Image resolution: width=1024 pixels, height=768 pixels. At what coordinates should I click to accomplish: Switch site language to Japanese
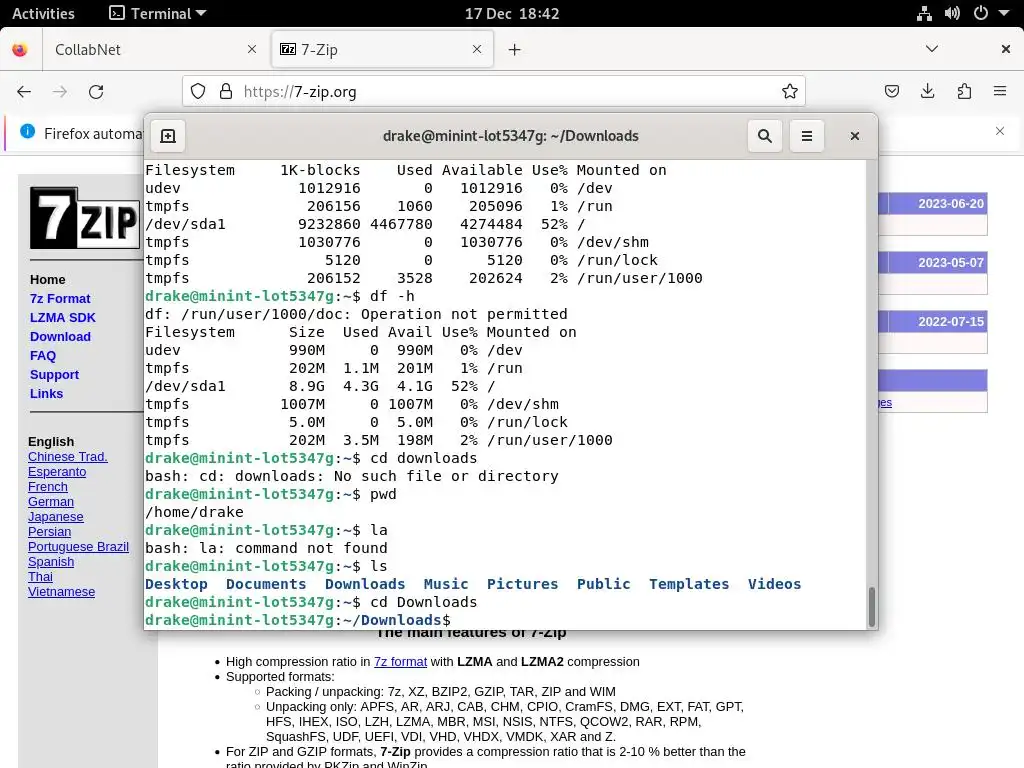(x=56, y=517)
